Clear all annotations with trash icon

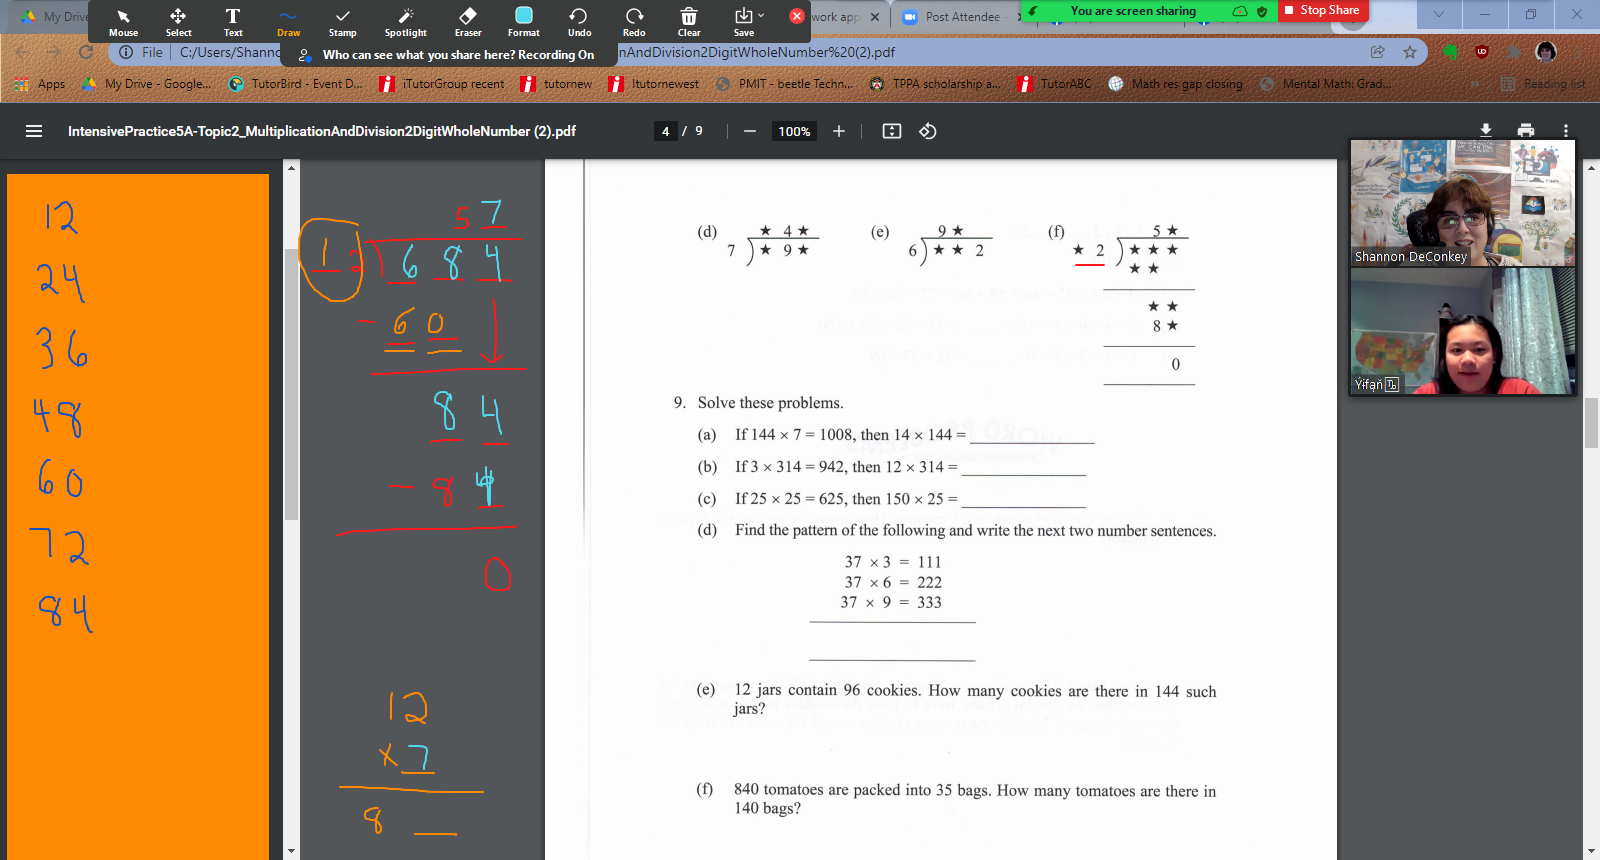[689, 22]
